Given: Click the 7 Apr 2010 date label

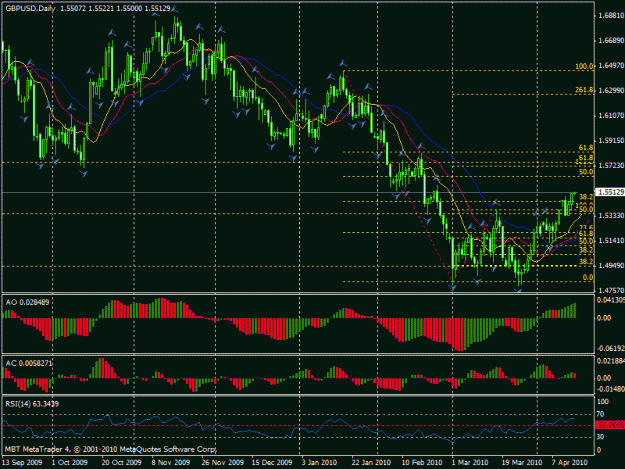Looking at the screenshot, I should tap(570, 462).
